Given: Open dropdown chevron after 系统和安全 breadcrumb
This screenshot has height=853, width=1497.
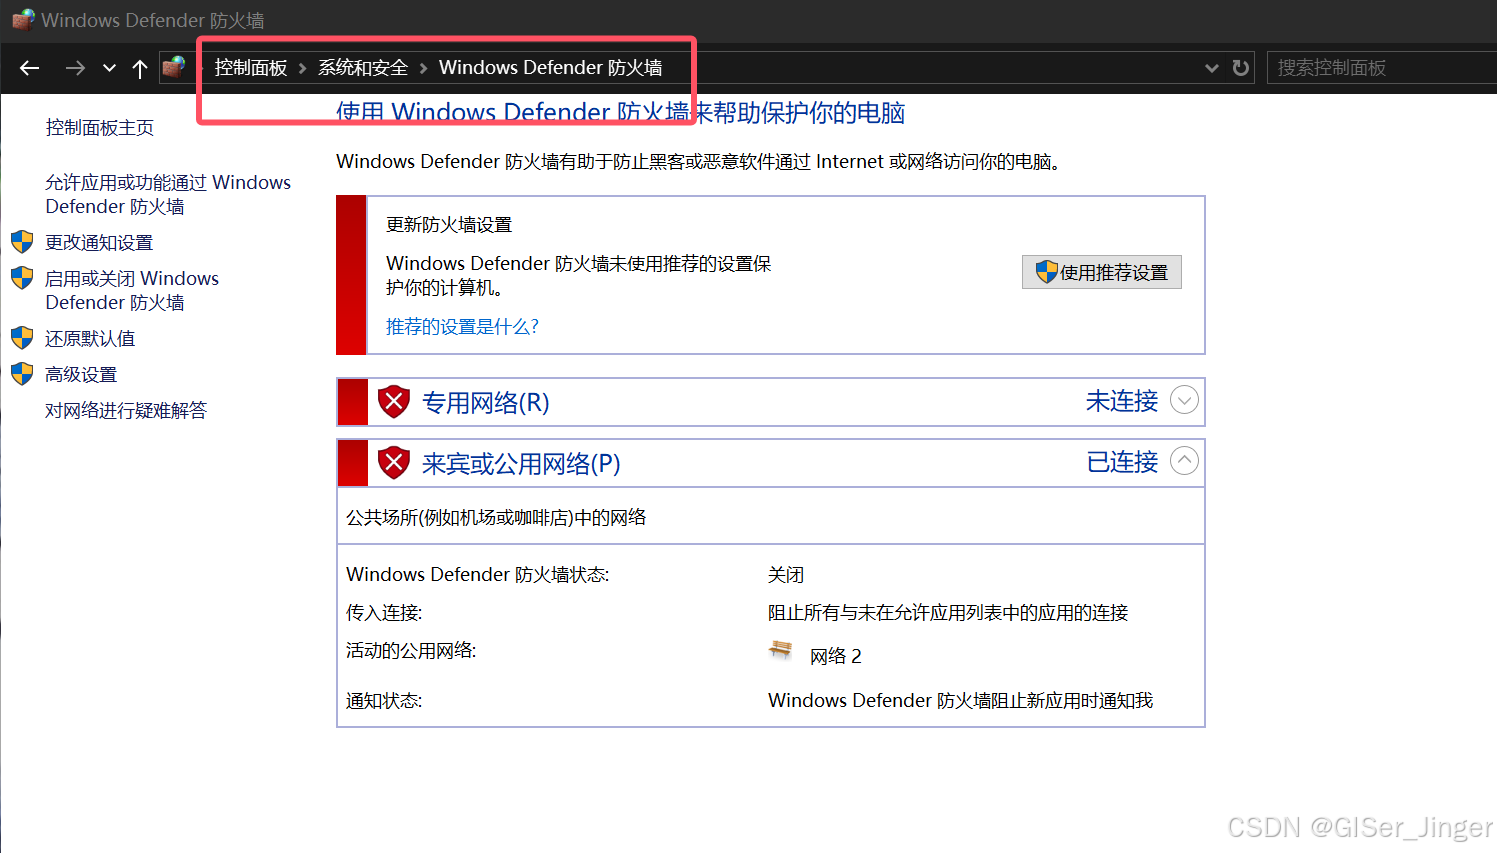Looking at the screenshot, I should [423, 68].
